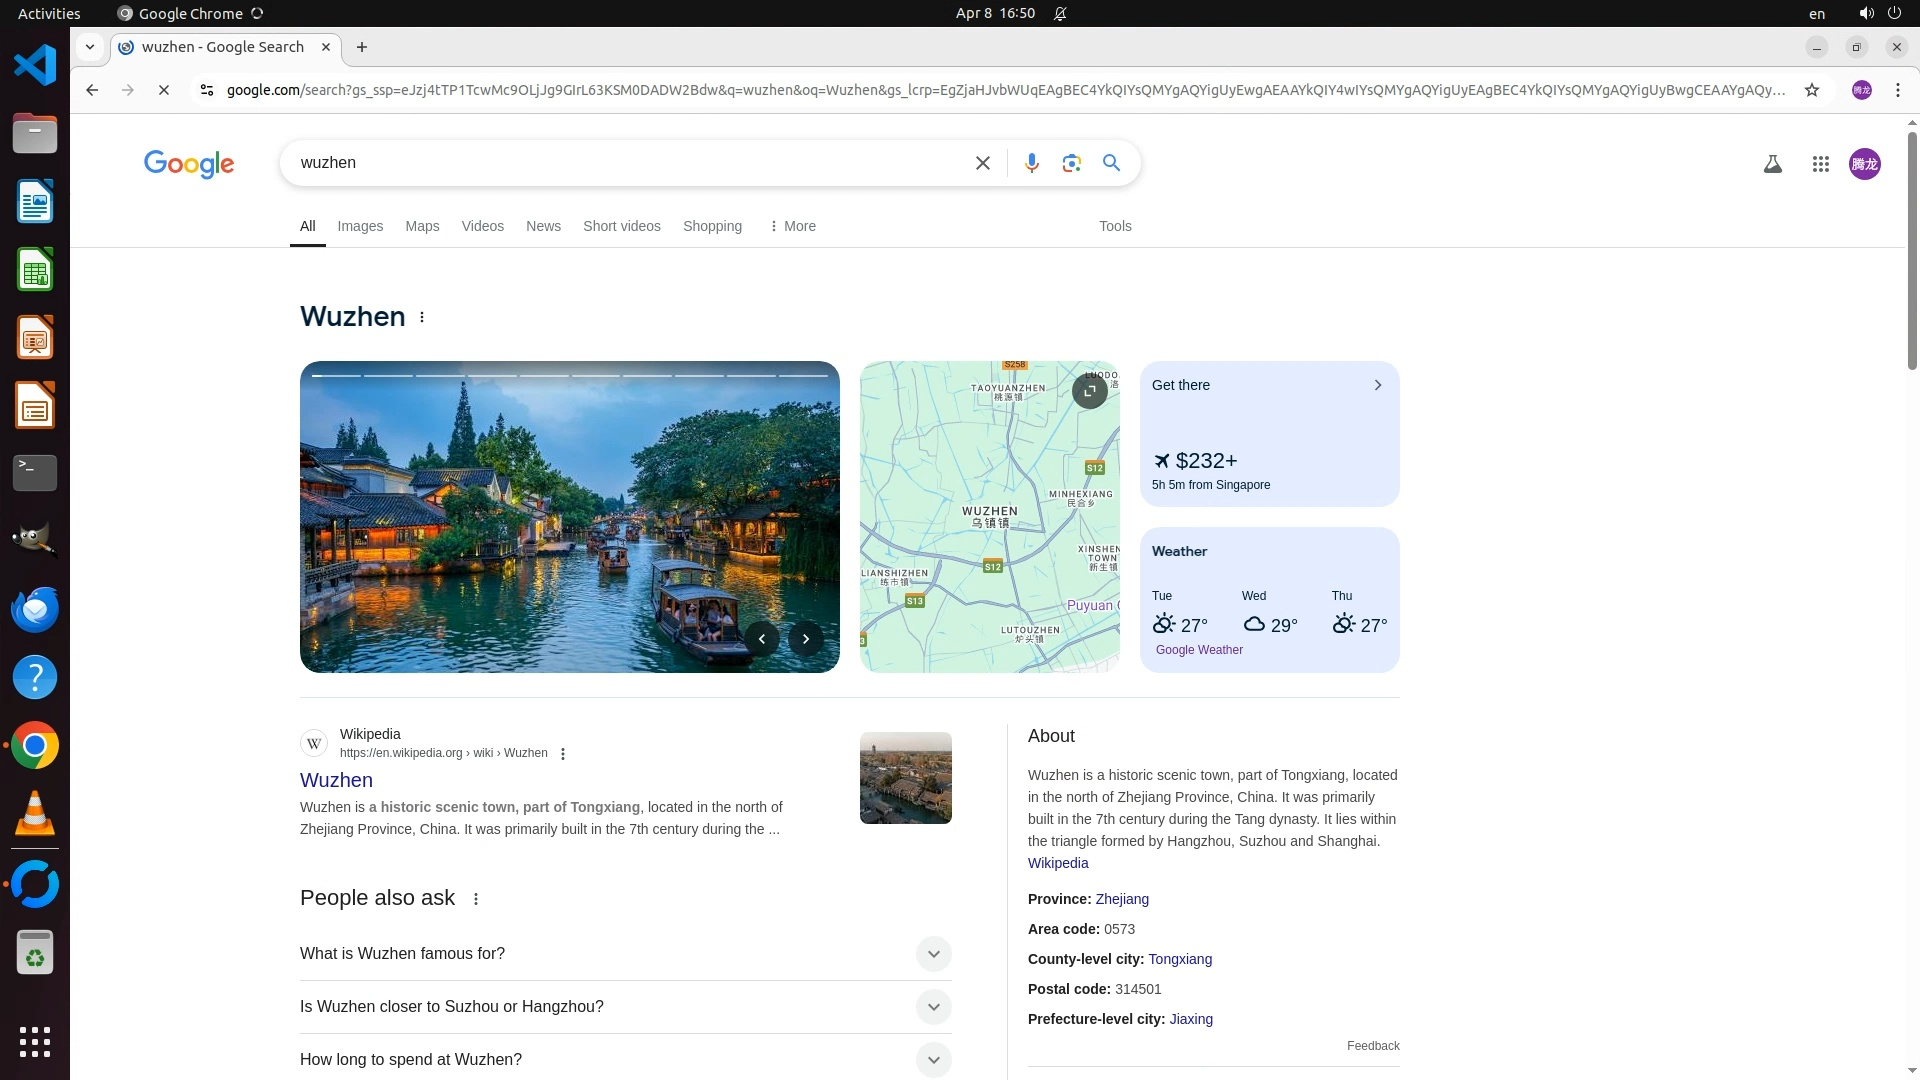Viewport: 1920px width, 1080px height.
Task: Switch to the Images results tab
Action: pyautogui.click(x=360, y=226)
